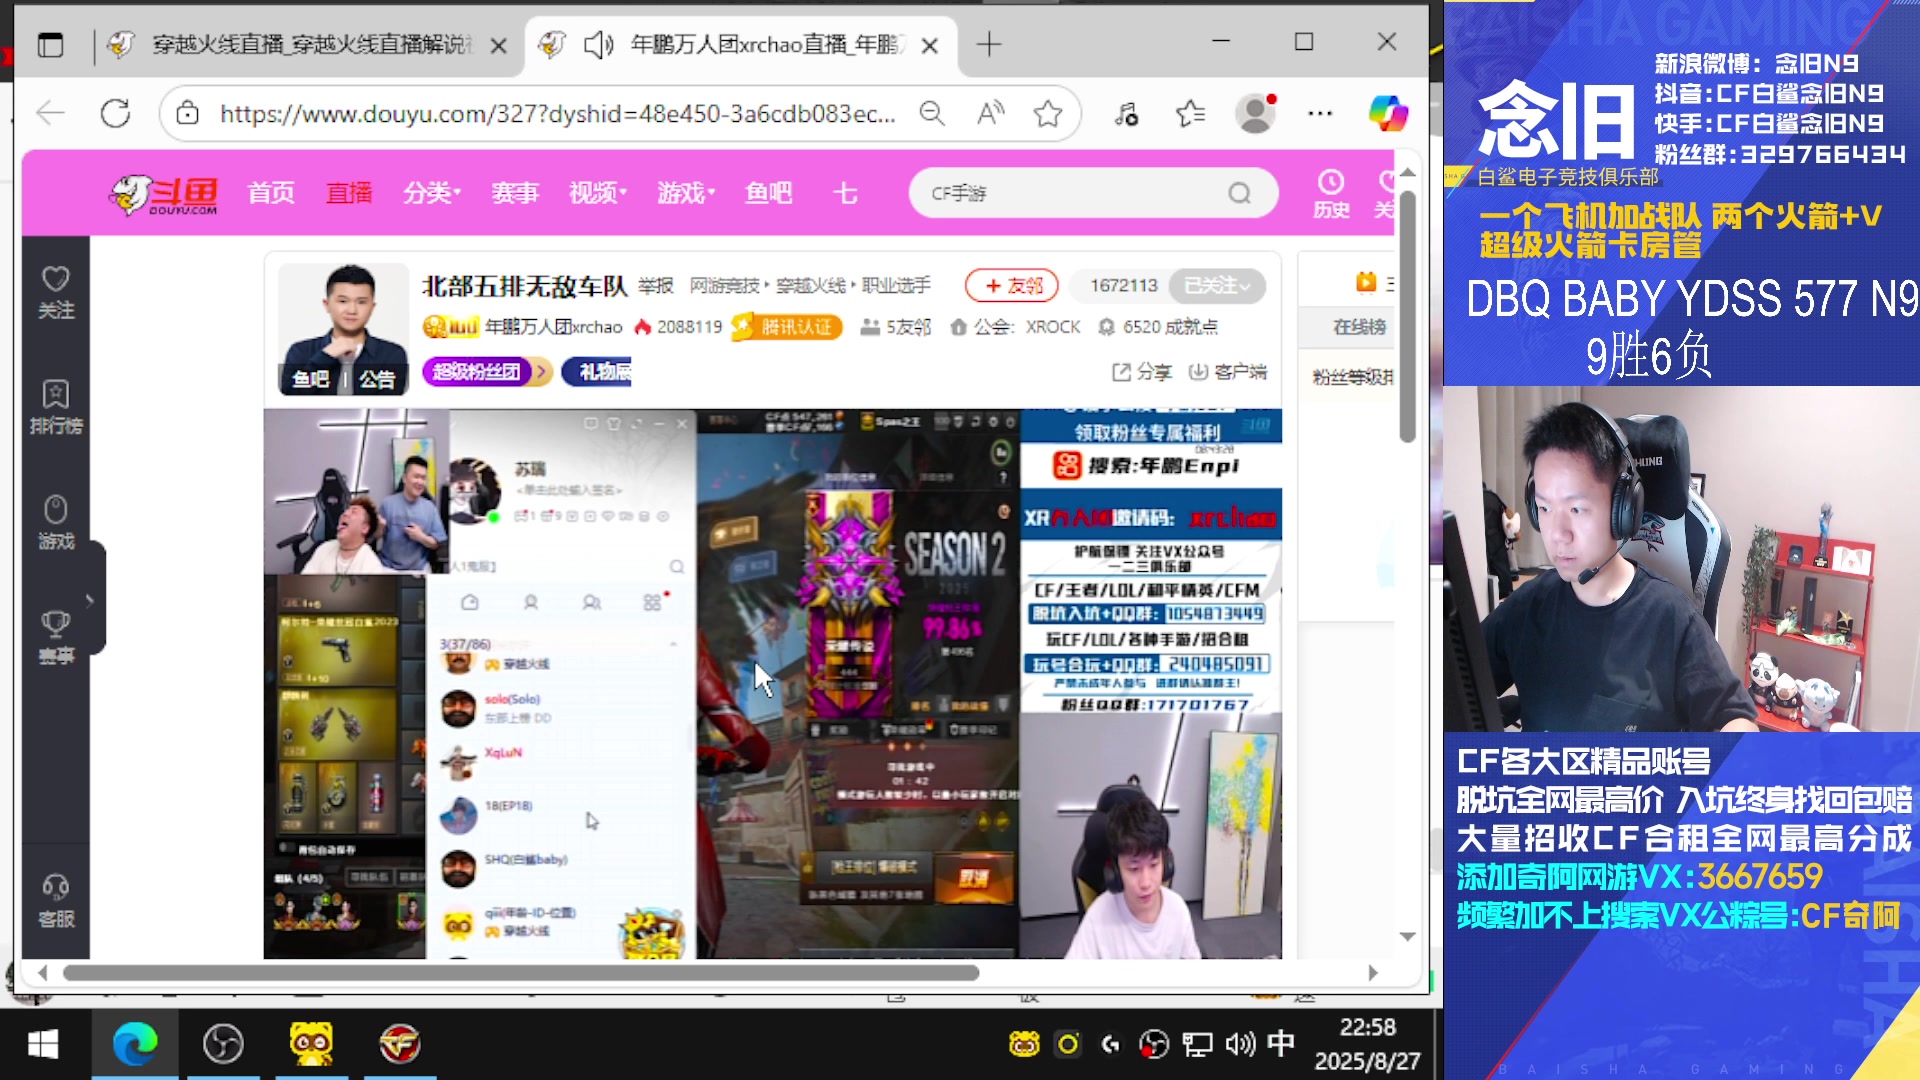
Task: Click the Douyu logo
Action: [x=164, y=194]
